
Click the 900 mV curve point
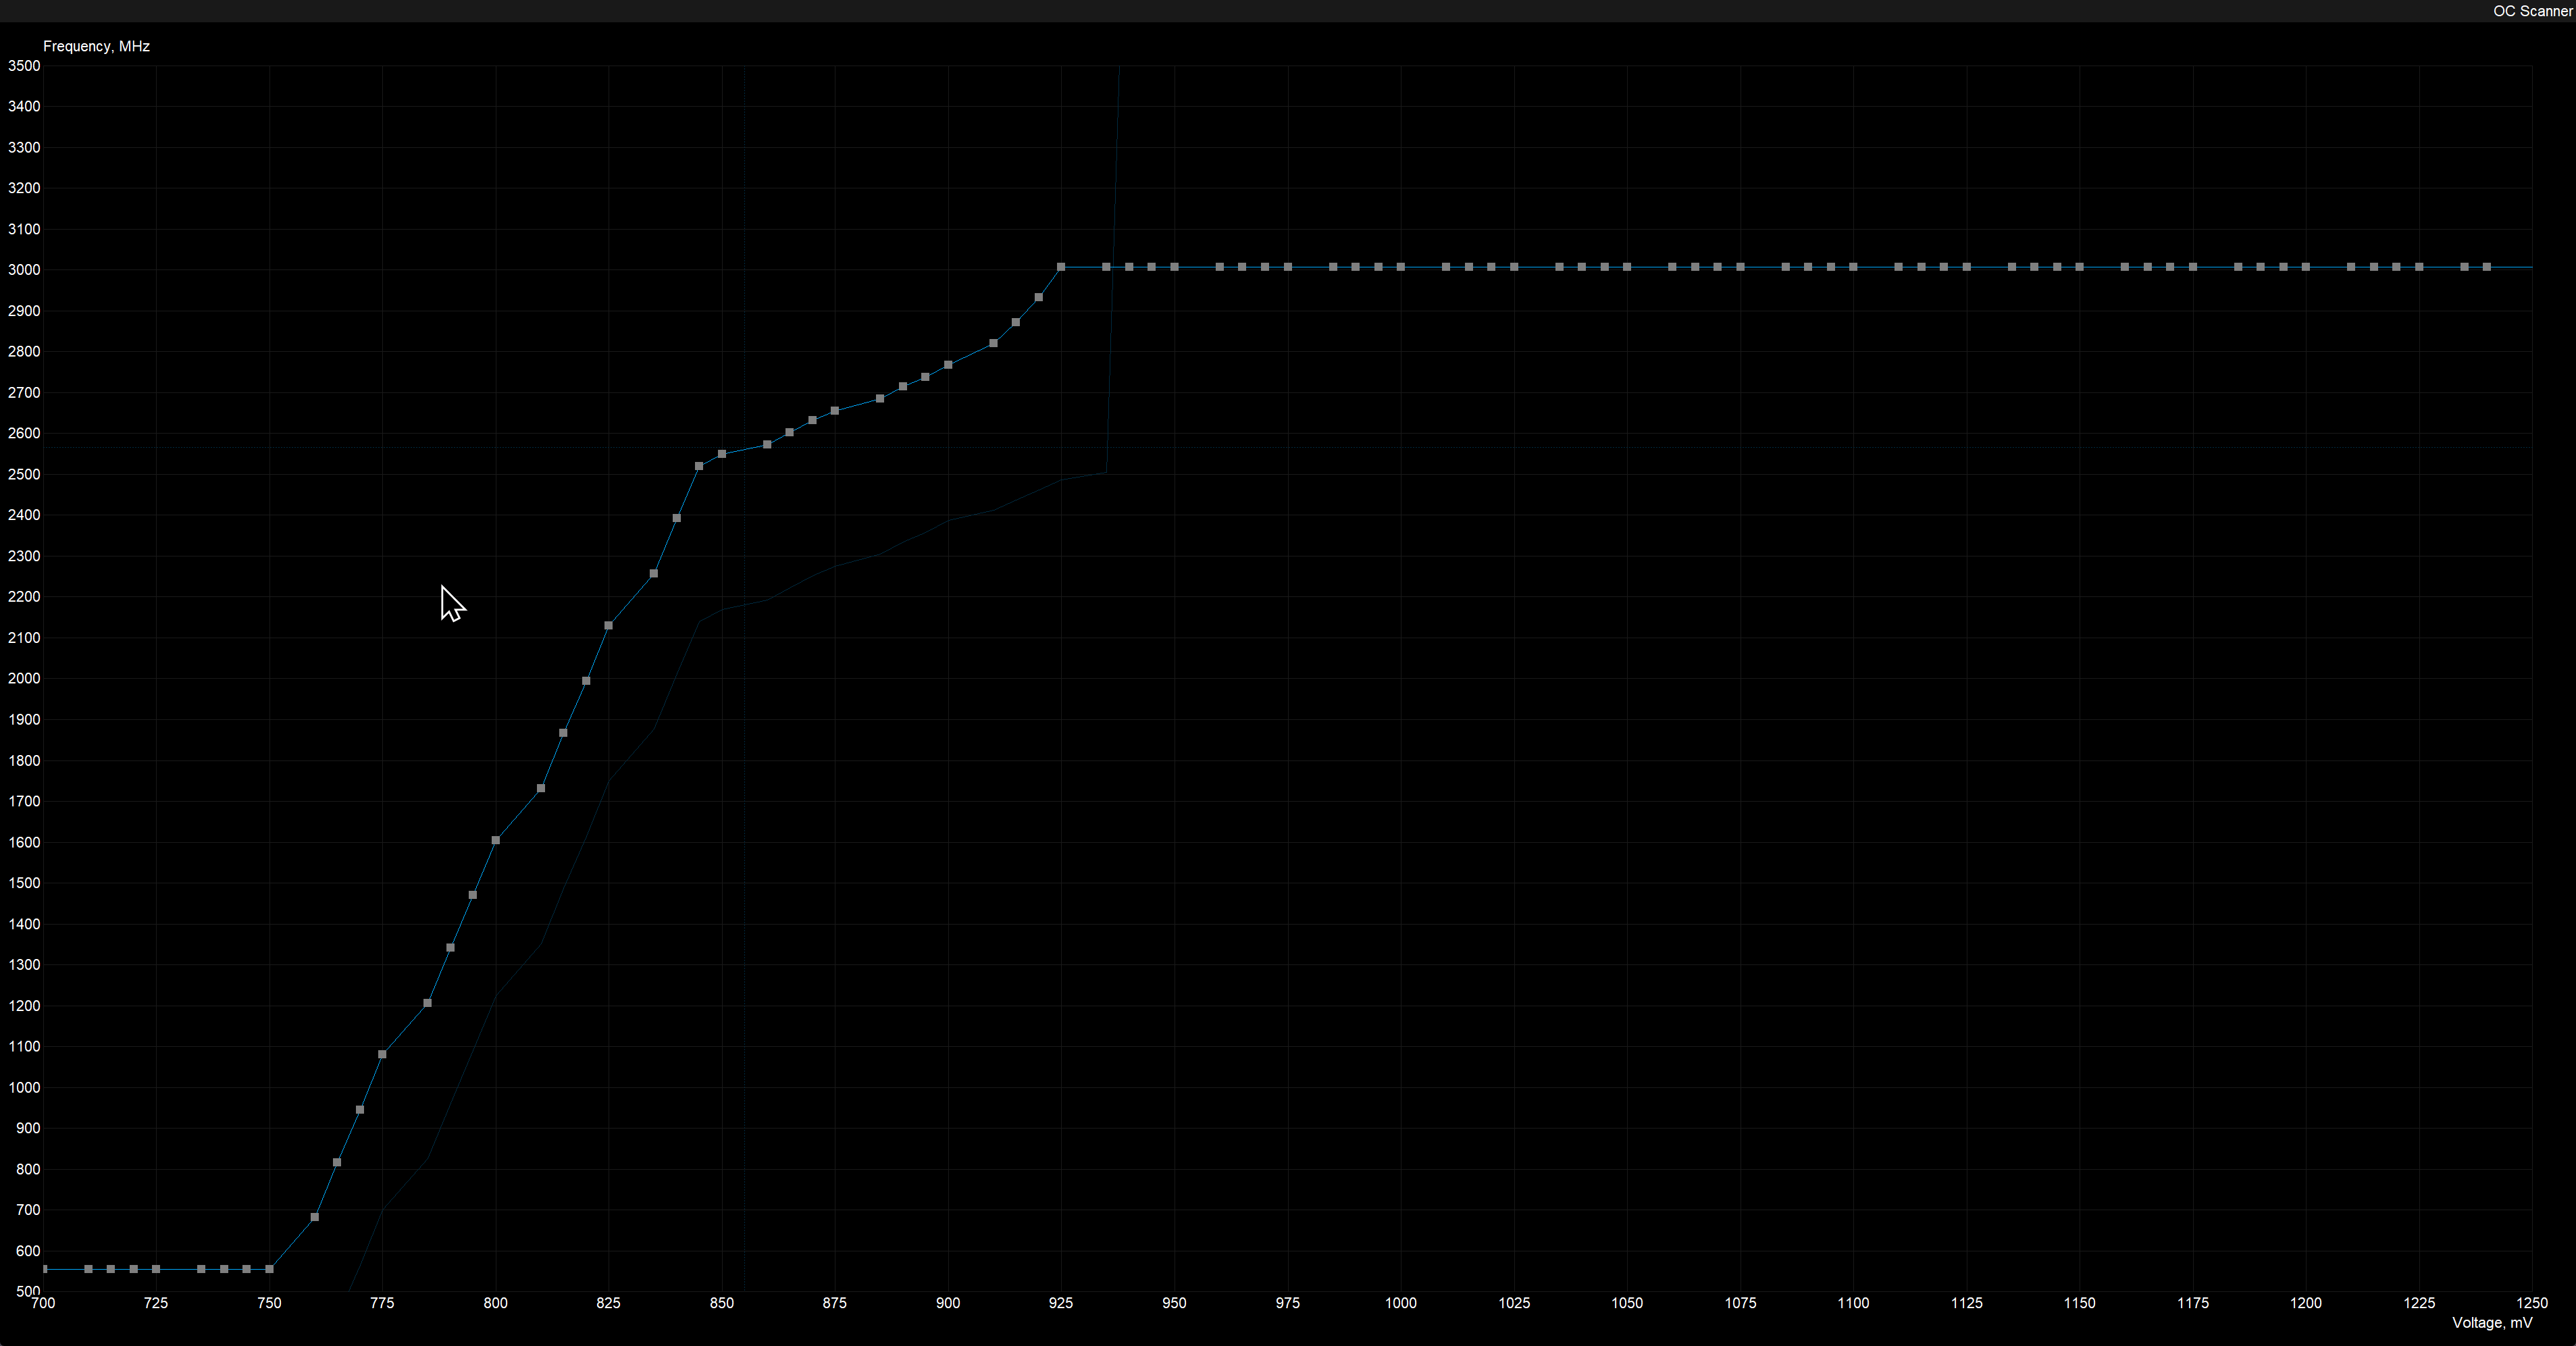pos(948,365)
